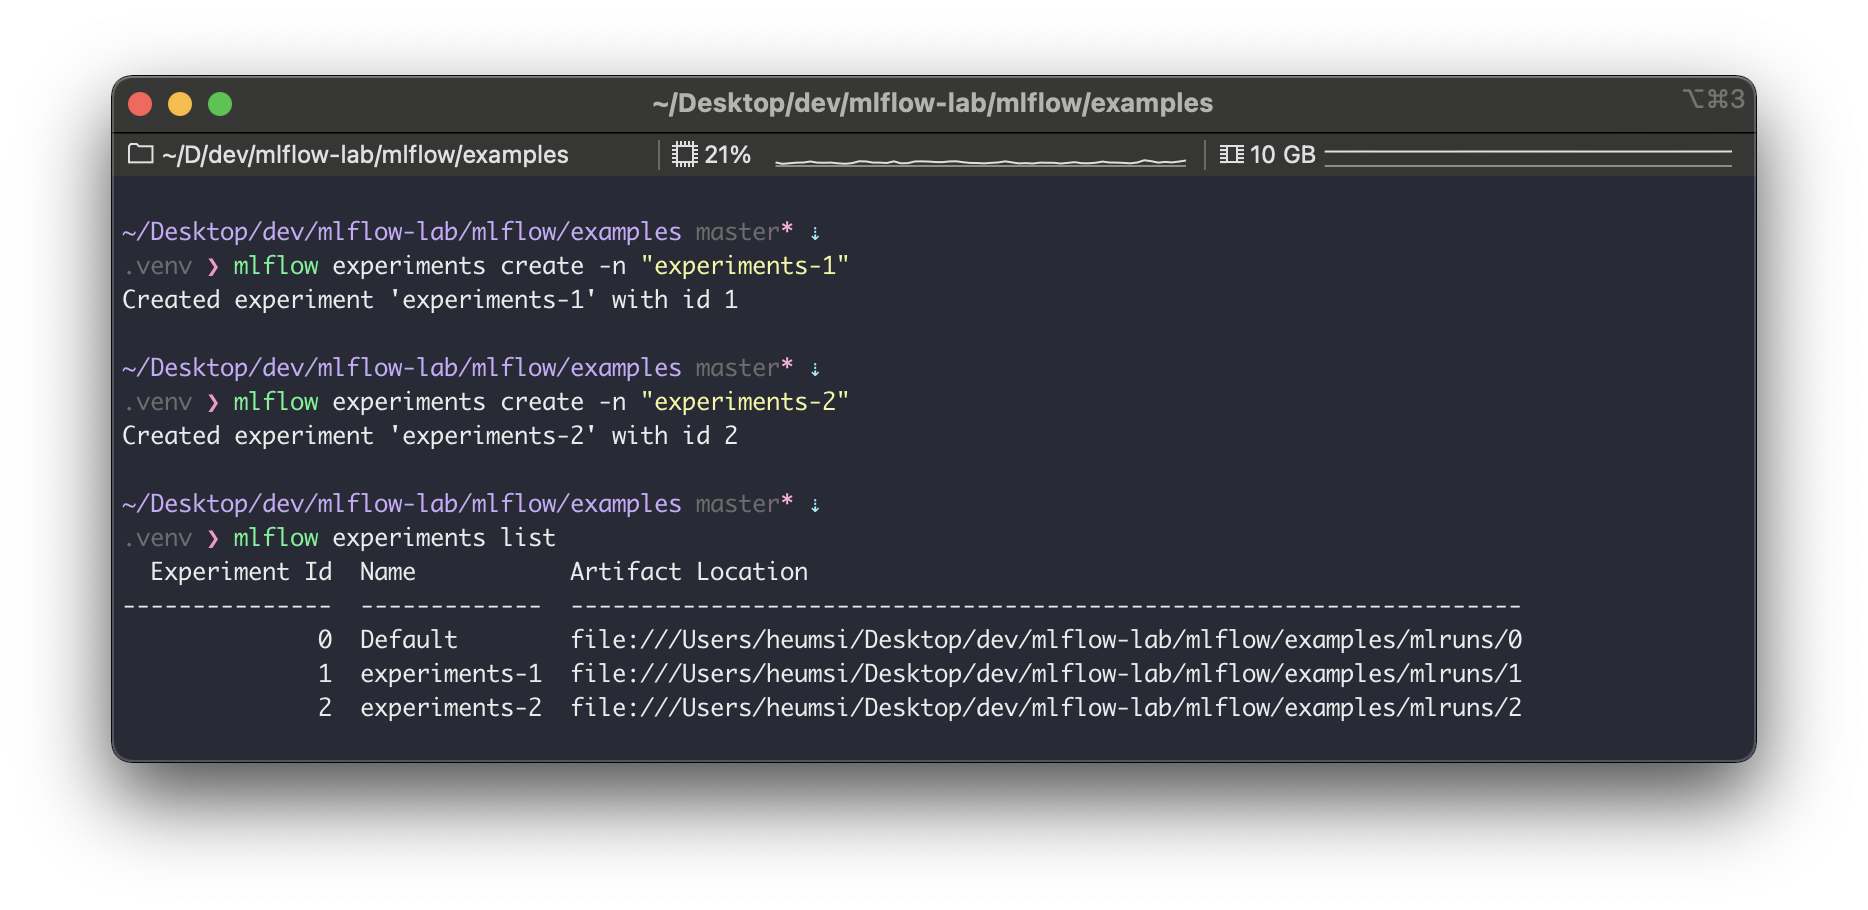Click the artifact path ending in mlruns/0
The height and width of the screenshot is (910, 1868).
pos(1046,640)
